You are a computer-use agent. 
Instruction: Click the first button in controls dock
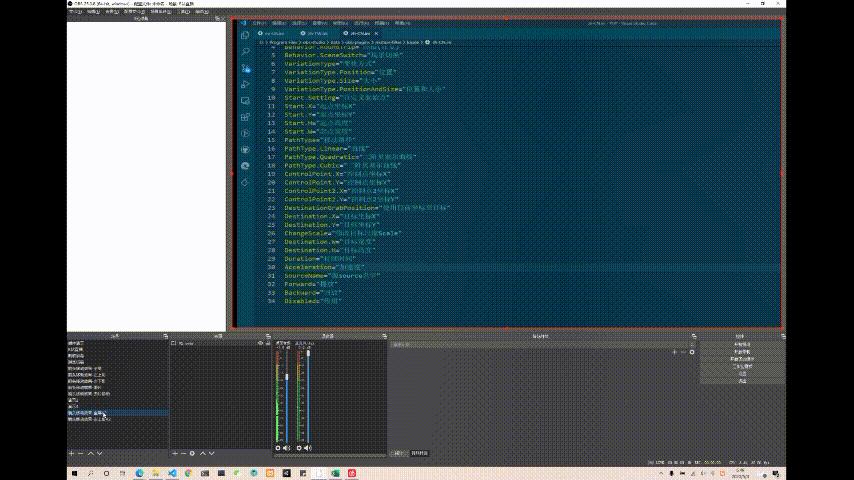[741, 344]
